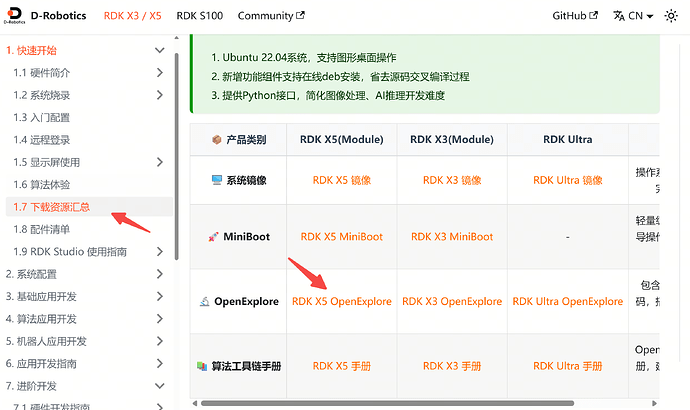The width and height of the screenshot is (690, 410).
Task: Expand the 1.5 显示屏使用 chevron
Action: [160, 162]
